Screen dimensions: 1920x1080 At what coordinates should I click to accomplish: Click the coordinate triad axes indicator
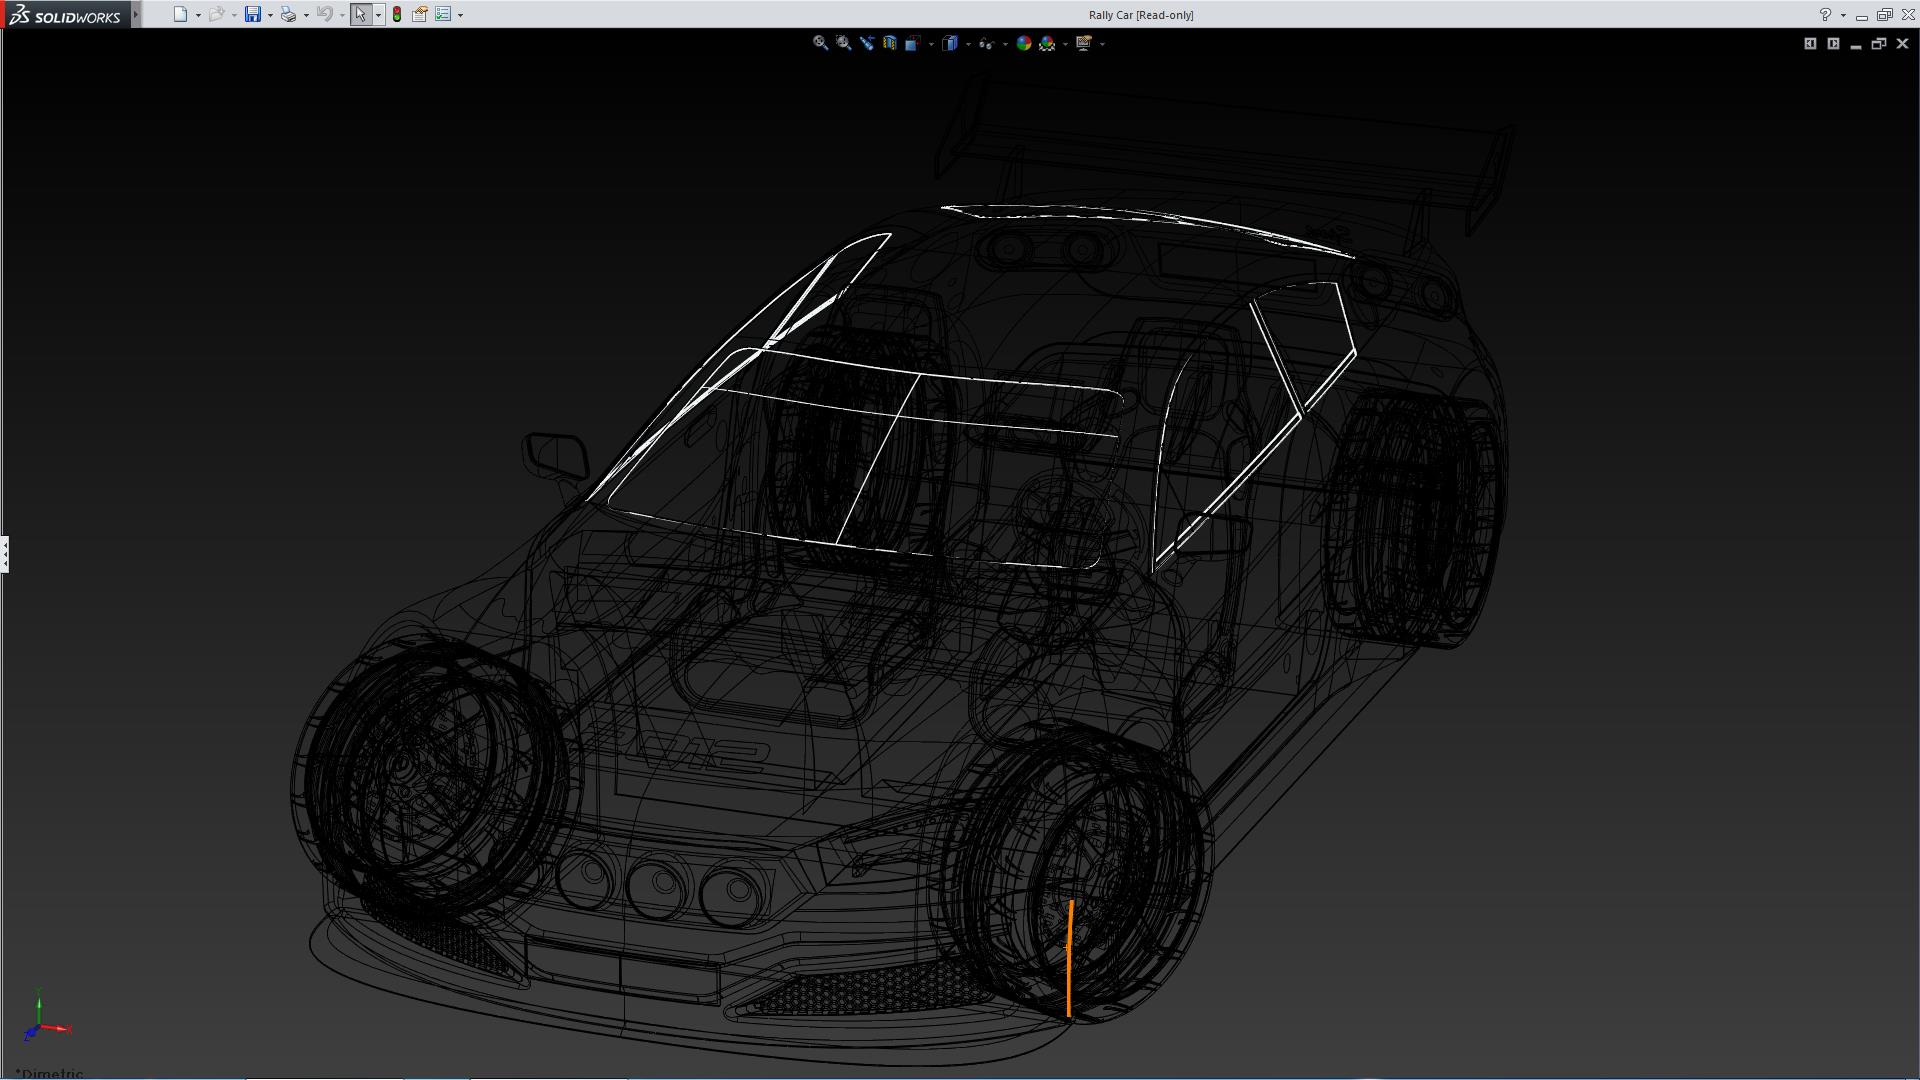42,1020
